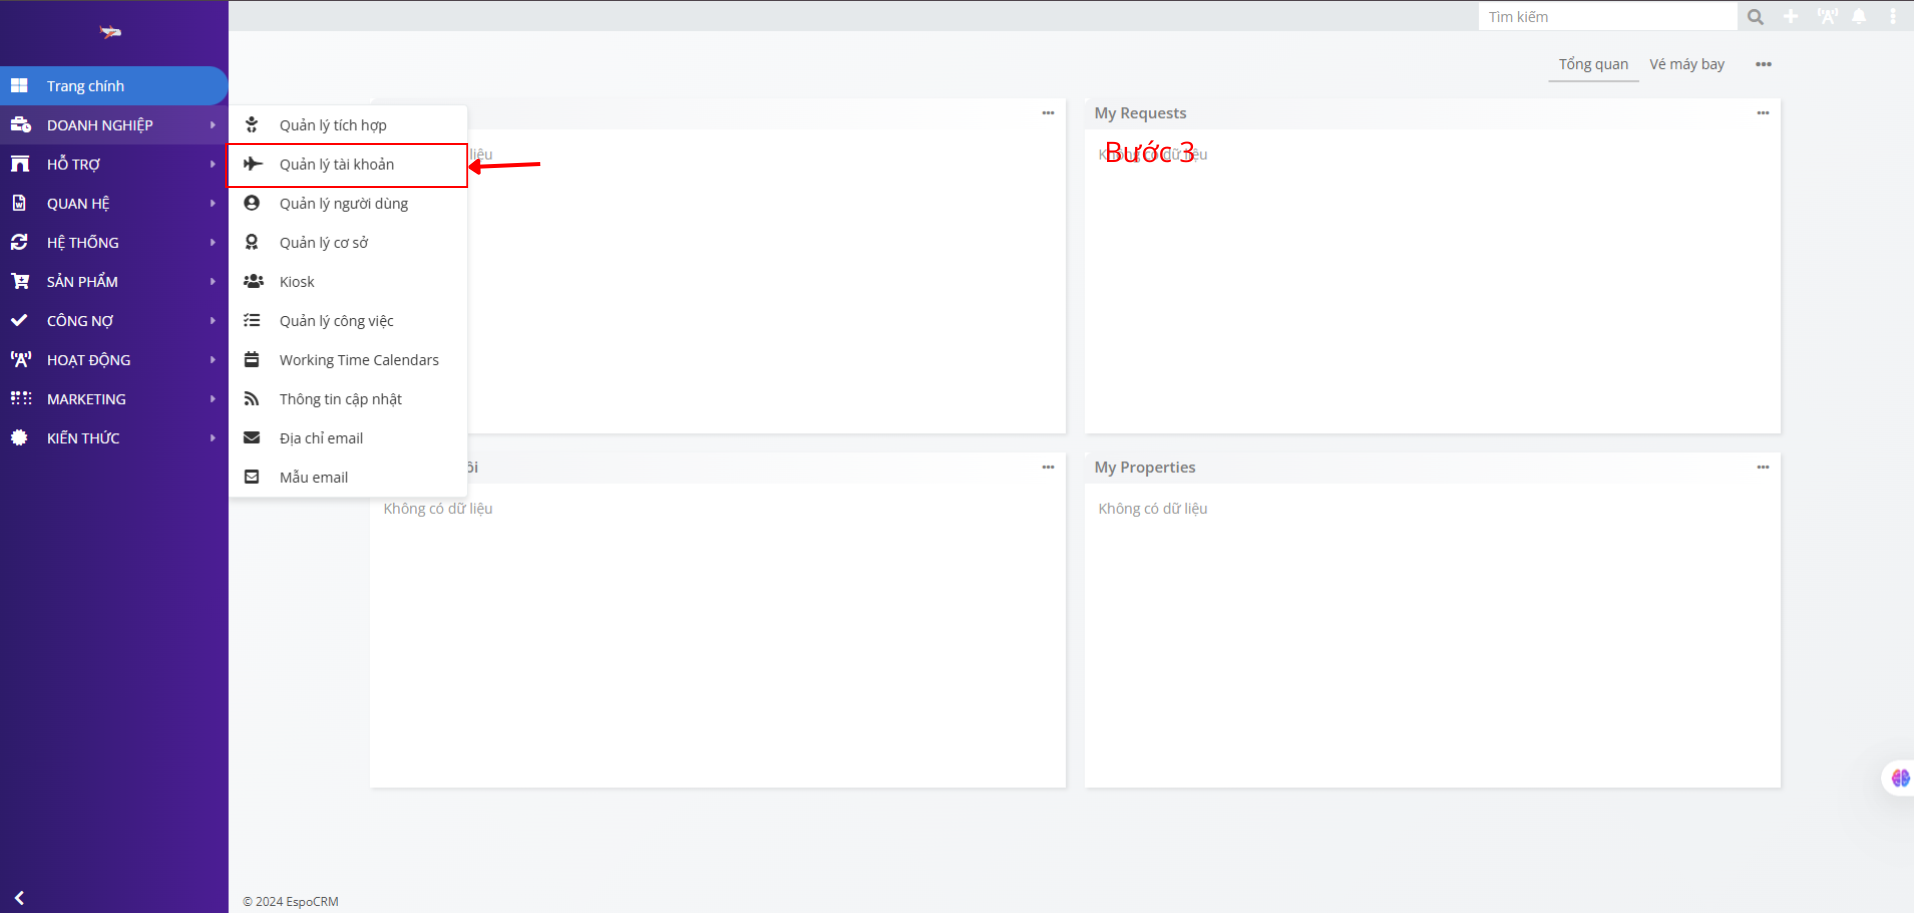Open the My Properties panel options menu
1914x913 pixels.
point(1763,467)
